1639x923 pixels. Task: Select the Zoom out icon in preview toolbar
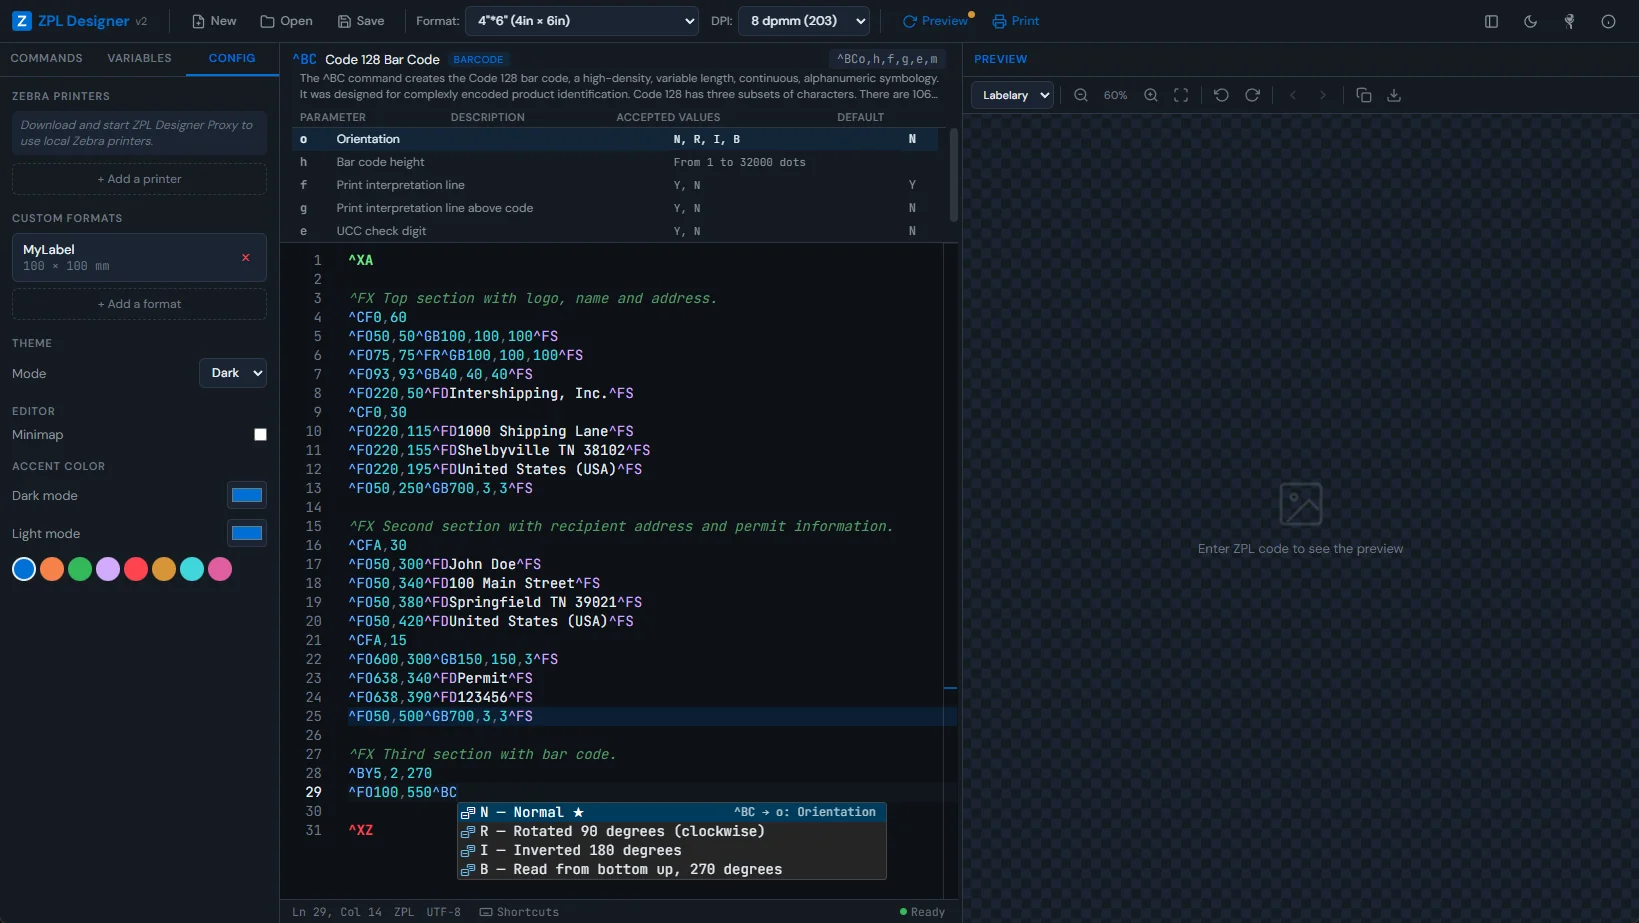[x=1080, y=95]
